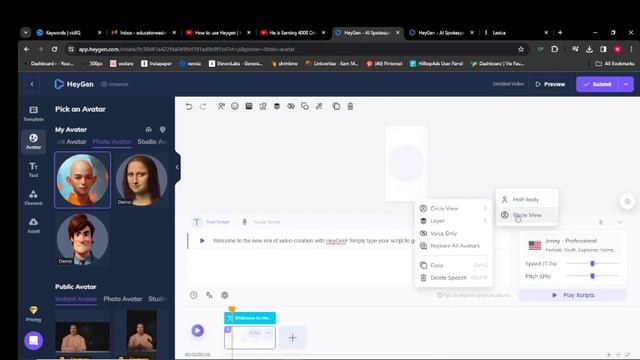Switch to Instant Avatar tab under Public Avatar
Screen dimensions: 640x360
76,299
